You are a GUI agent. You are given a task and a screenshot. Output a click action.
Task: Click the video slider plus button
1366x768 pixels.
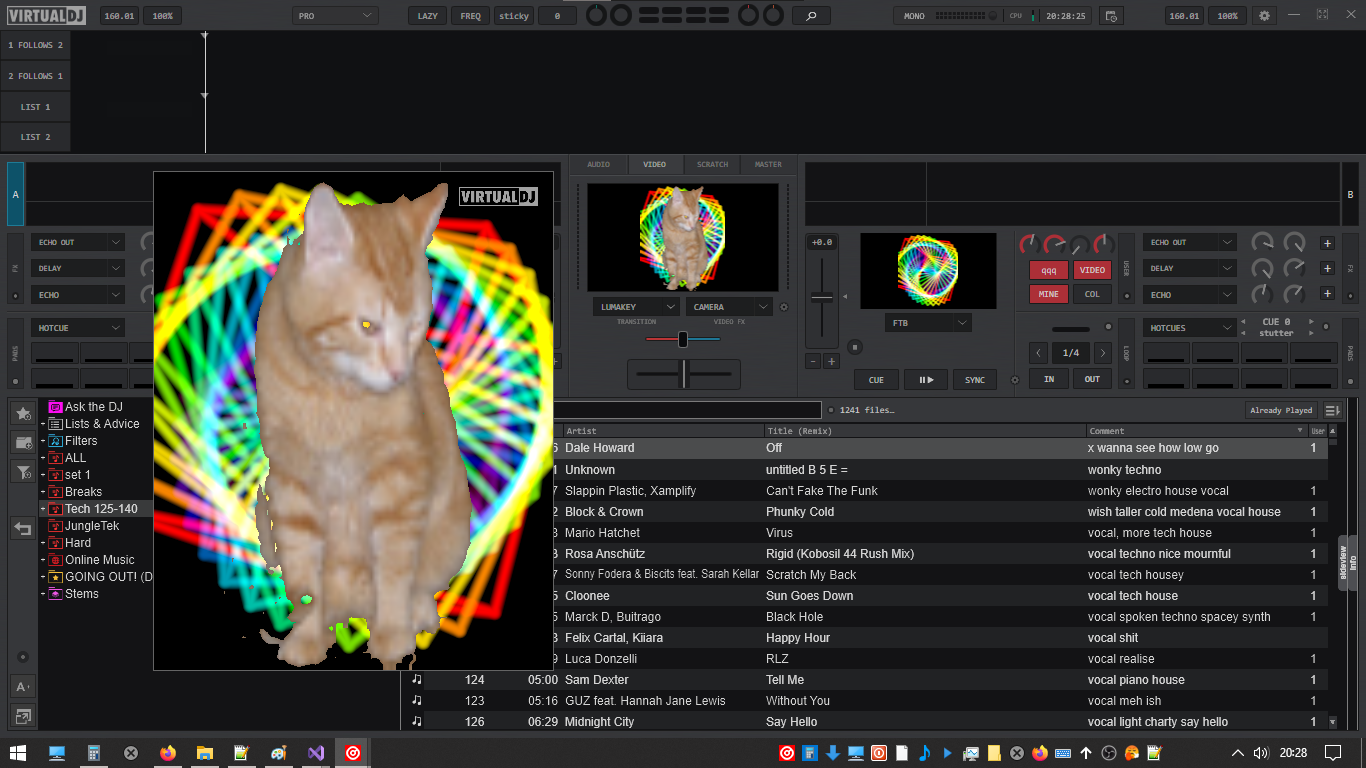pos(831,361)
